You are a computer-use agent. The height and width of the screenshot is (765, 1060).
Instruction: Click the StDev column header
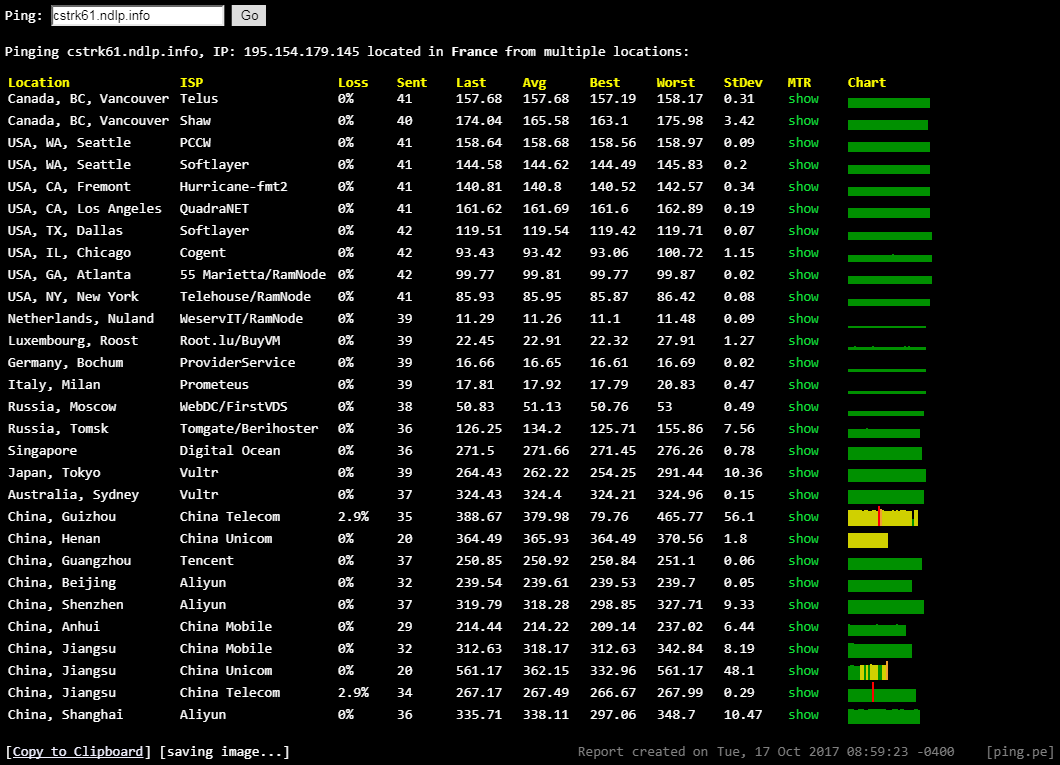741,83
